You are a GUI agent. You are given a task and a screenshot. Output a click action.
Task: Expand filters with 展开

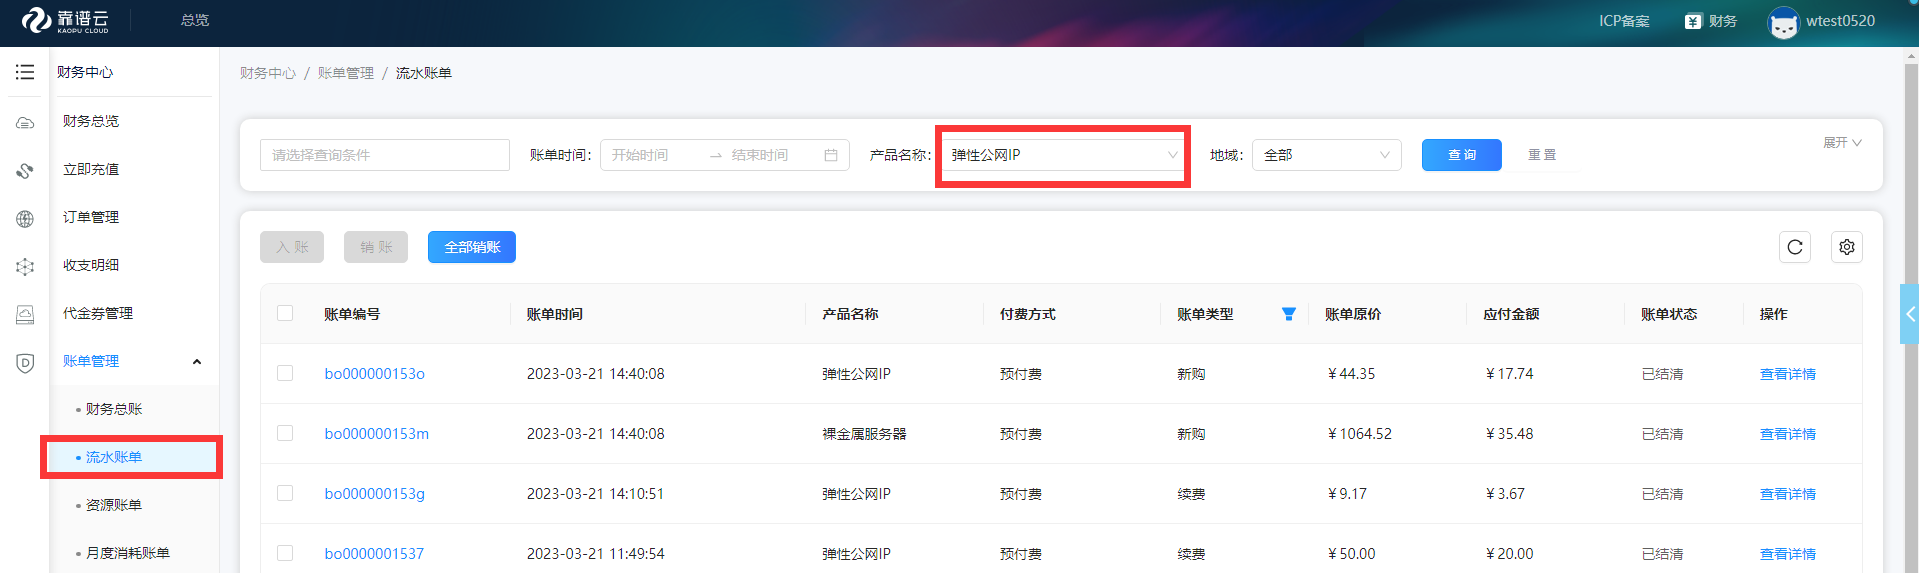point(1842,143)
